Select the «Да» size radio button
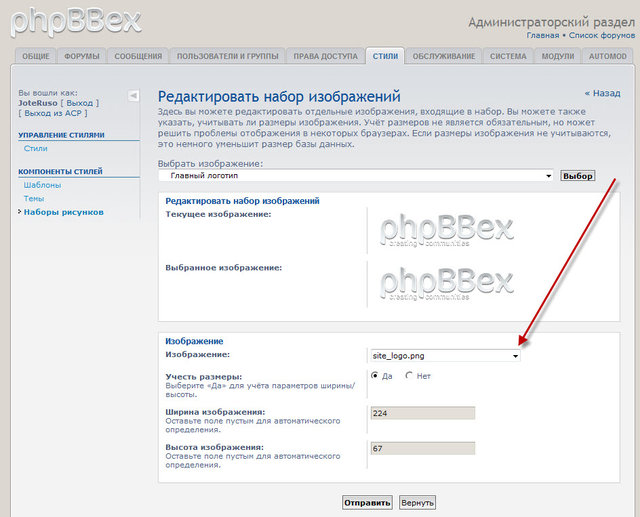The image size is (640, 517). click(375, 376)
